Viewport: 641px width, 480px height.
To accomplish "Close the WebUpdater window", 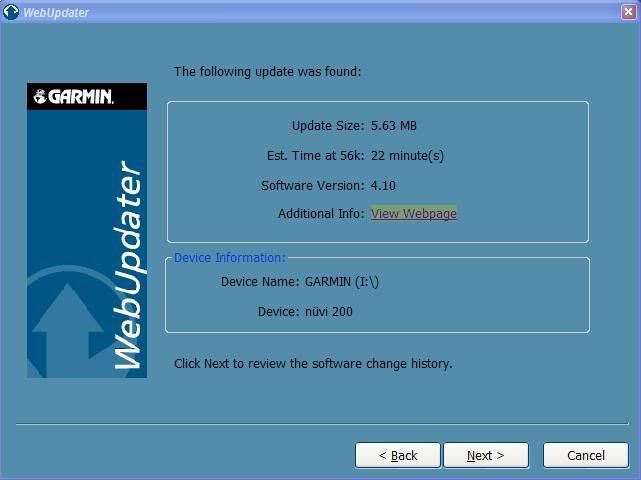I will (628, 11).
